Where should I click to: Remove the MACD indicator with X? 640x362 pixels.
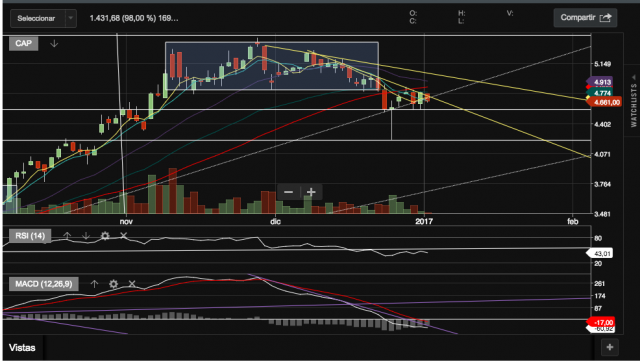(x=132, y=284)
